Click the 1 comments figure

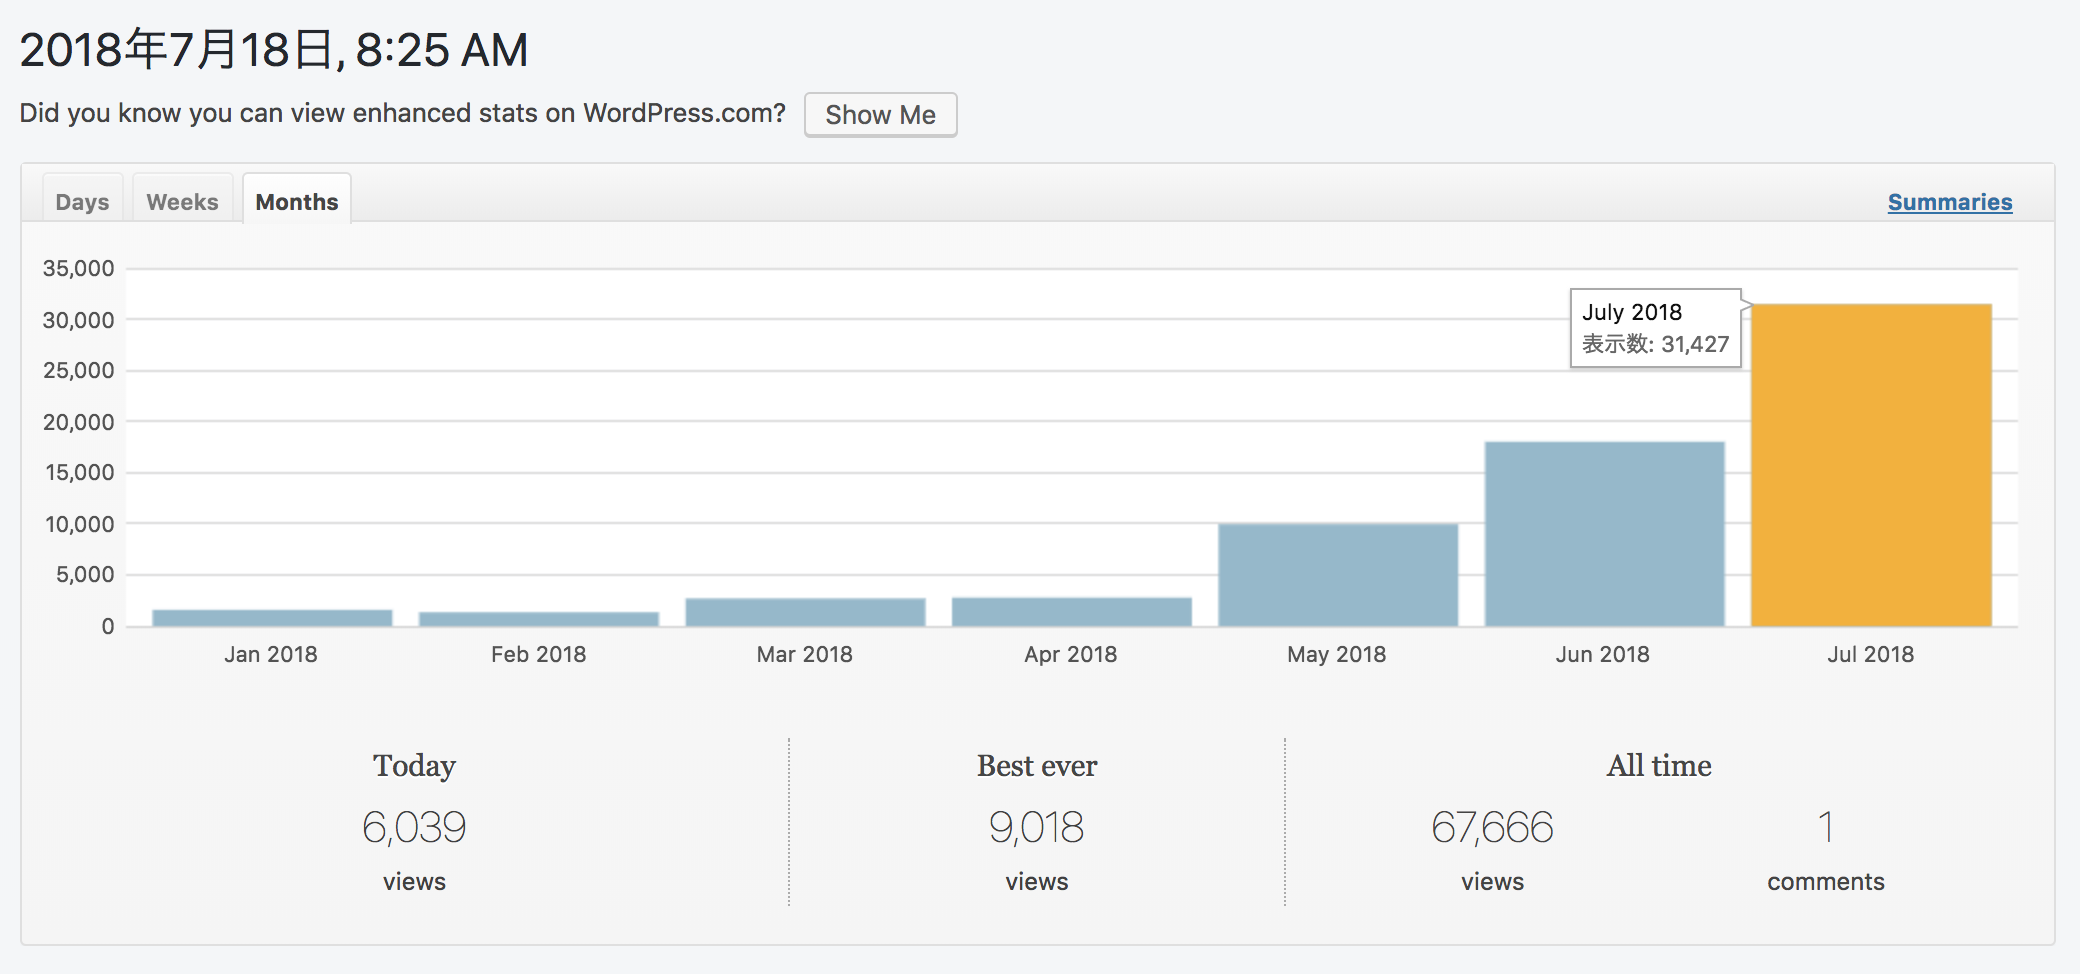click(x=1825, y=827)
